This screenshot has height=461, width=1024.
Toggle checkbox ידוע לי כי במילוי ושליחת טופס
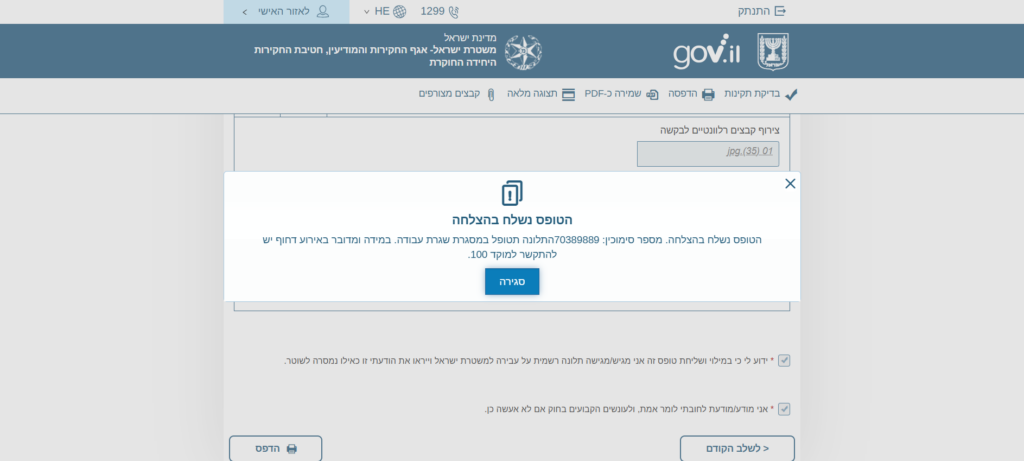point(784,360)
